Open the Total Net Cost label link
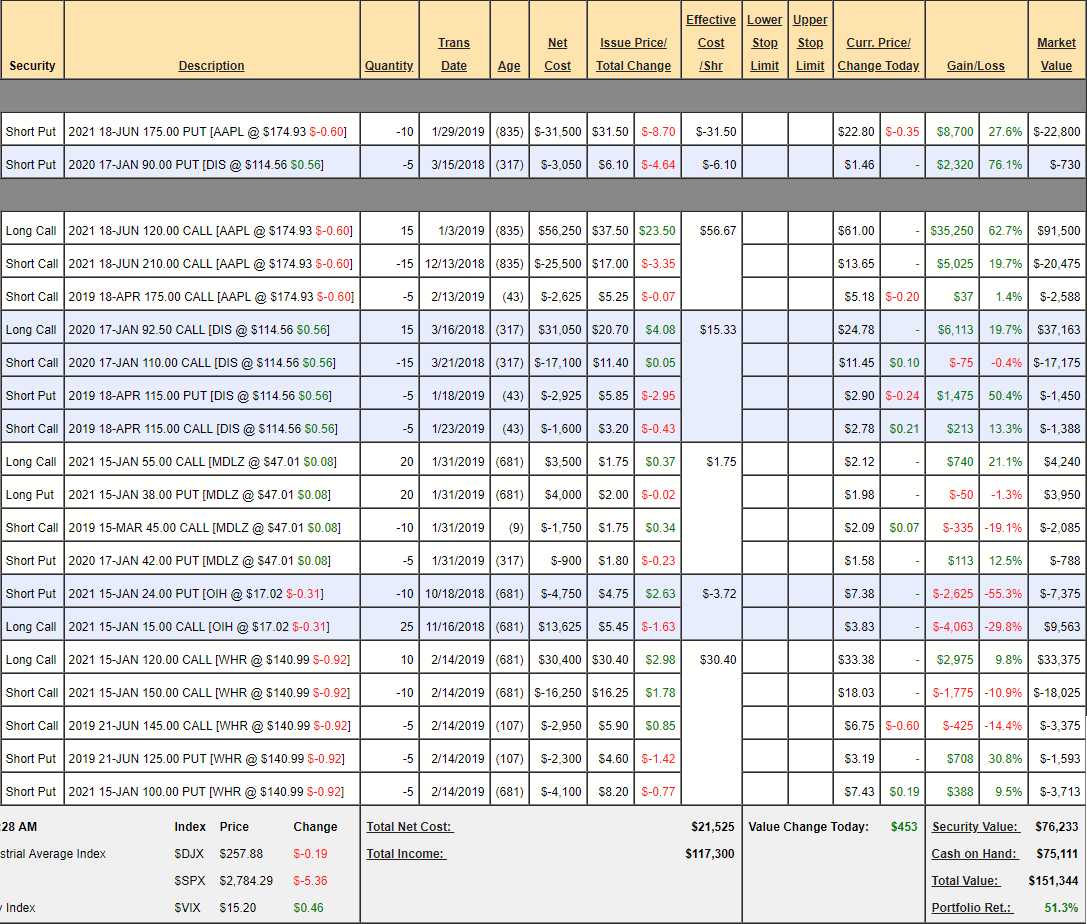The height and width of the screenshot is (924, 1087). [409, 827]
